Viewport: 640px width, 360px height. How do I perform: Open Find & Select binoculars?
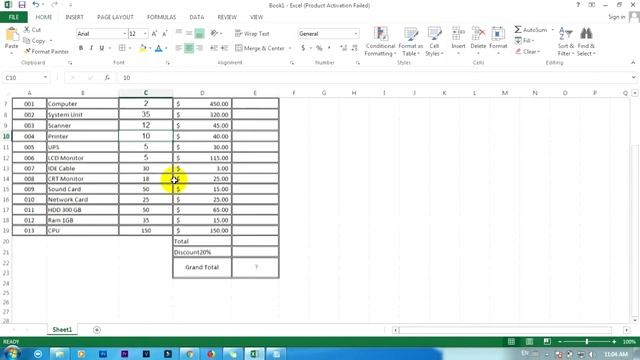586,41
